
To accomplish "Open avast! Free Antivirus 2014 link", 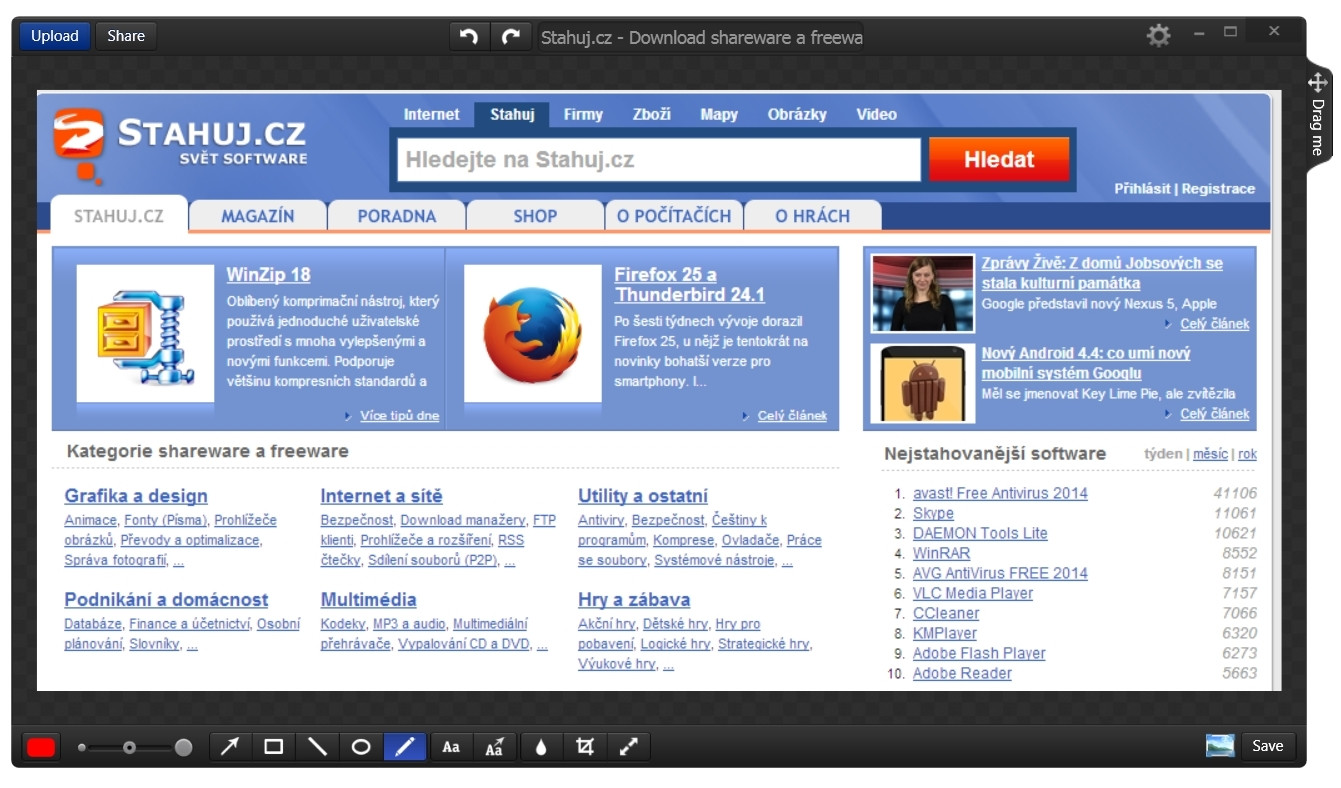I will click(x=1000, y=493).
